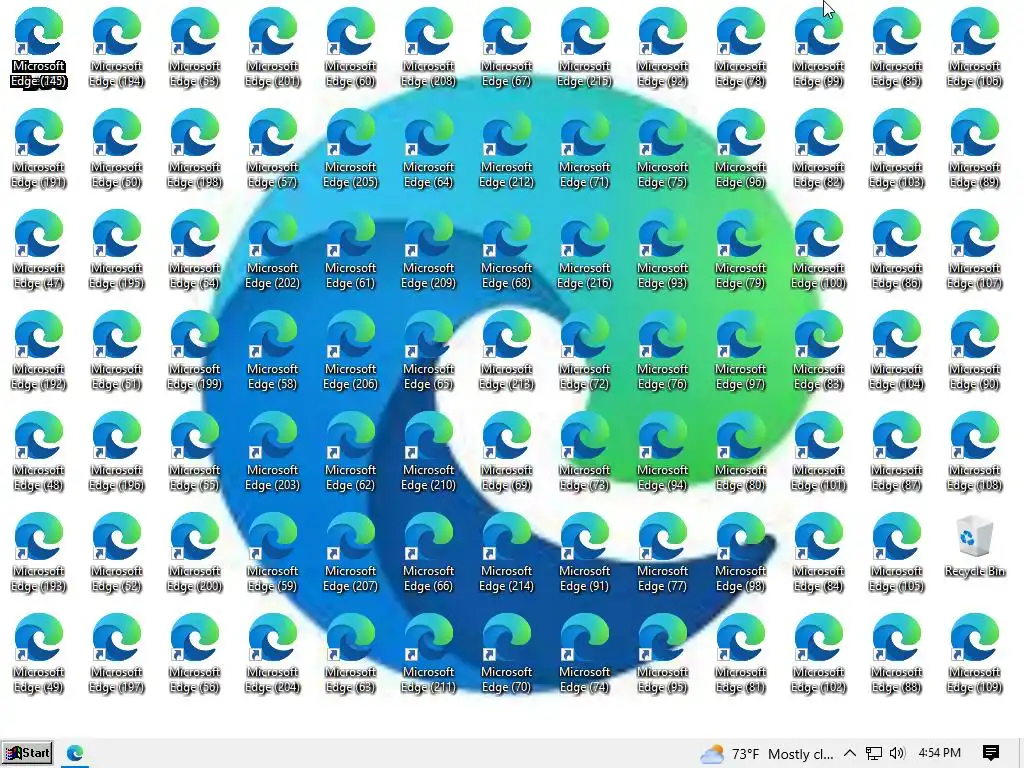1024x768 pixels.
Task: Select the Microsoft Edge (201) shortcut
Action: tap(272, 47)
